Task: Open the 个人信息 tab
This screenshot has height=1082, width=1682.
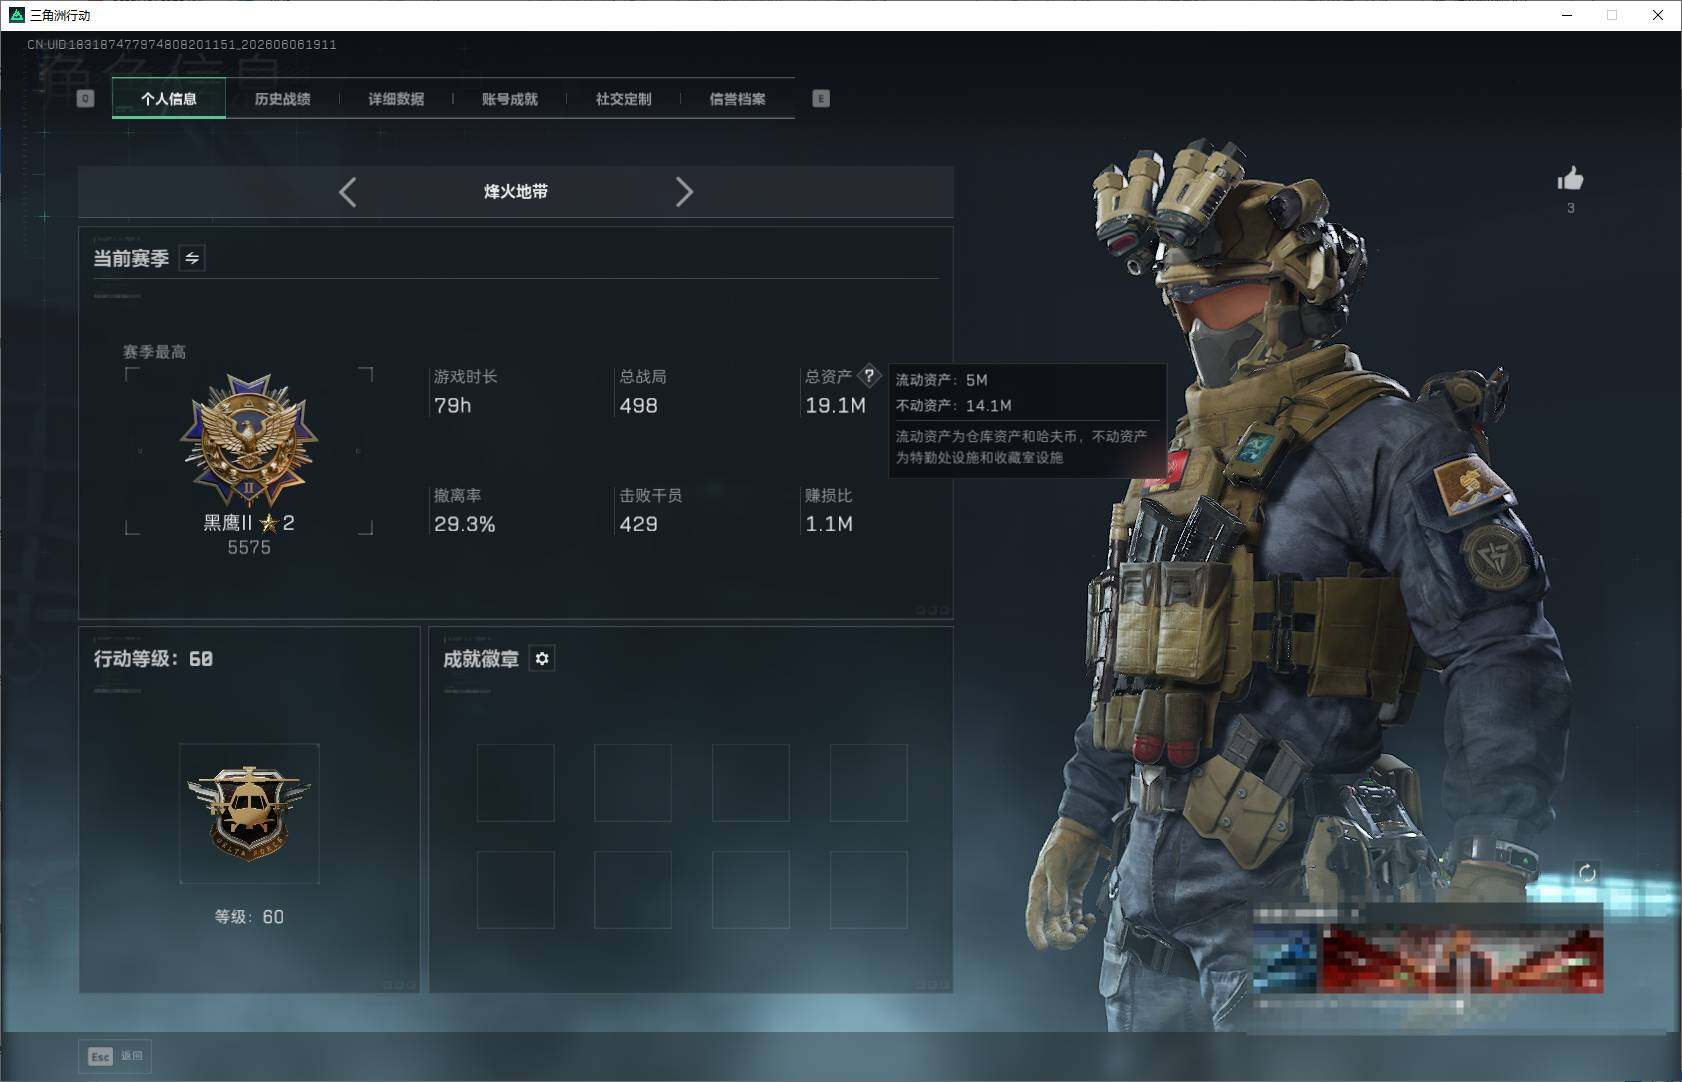Action: pos(169,98)
